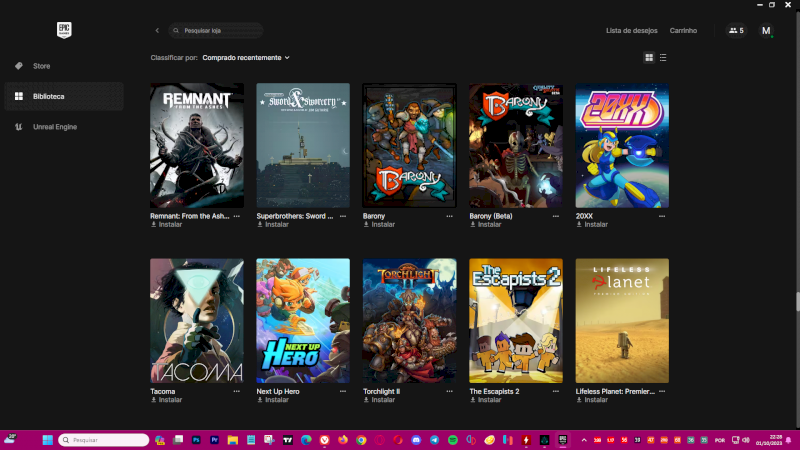Click Instalar under Torchlight II

pos(379,400)
